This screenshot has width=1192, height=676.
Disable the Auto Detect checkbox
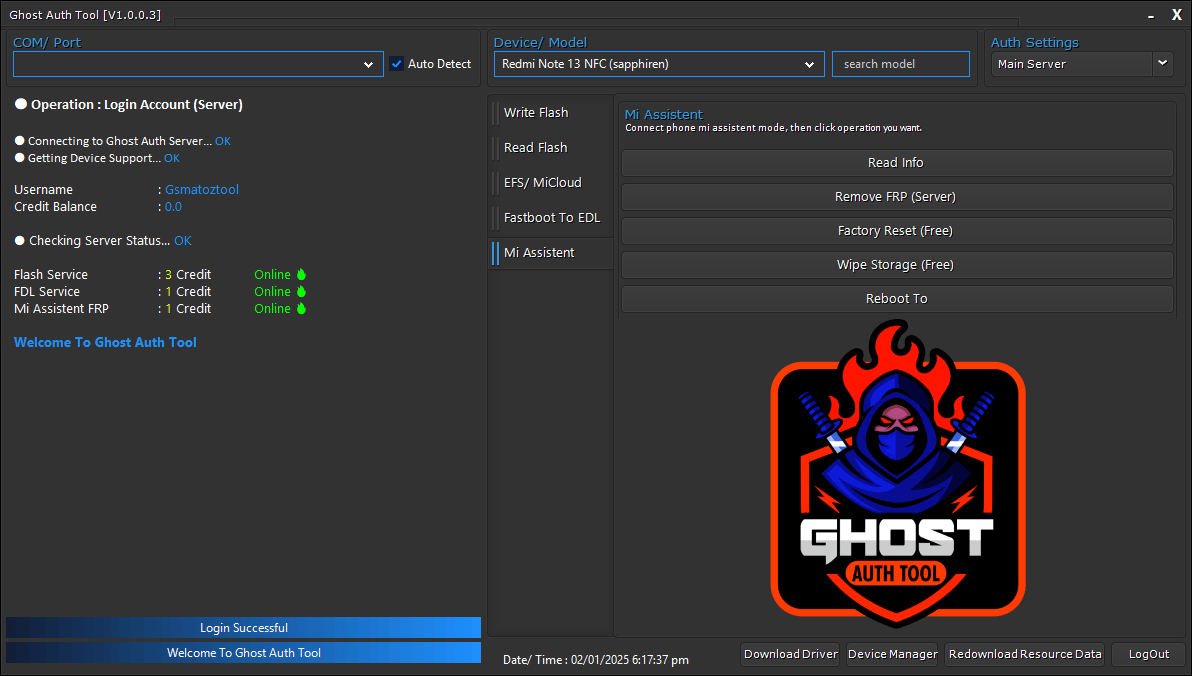pyautogui.click(x=398, y=63)
